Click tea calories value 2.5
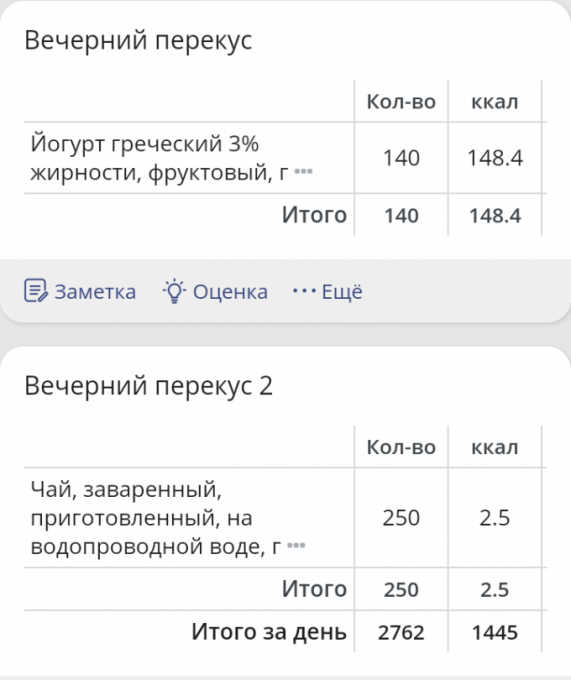This screenshot has height=680, width=571. (495, 518)
